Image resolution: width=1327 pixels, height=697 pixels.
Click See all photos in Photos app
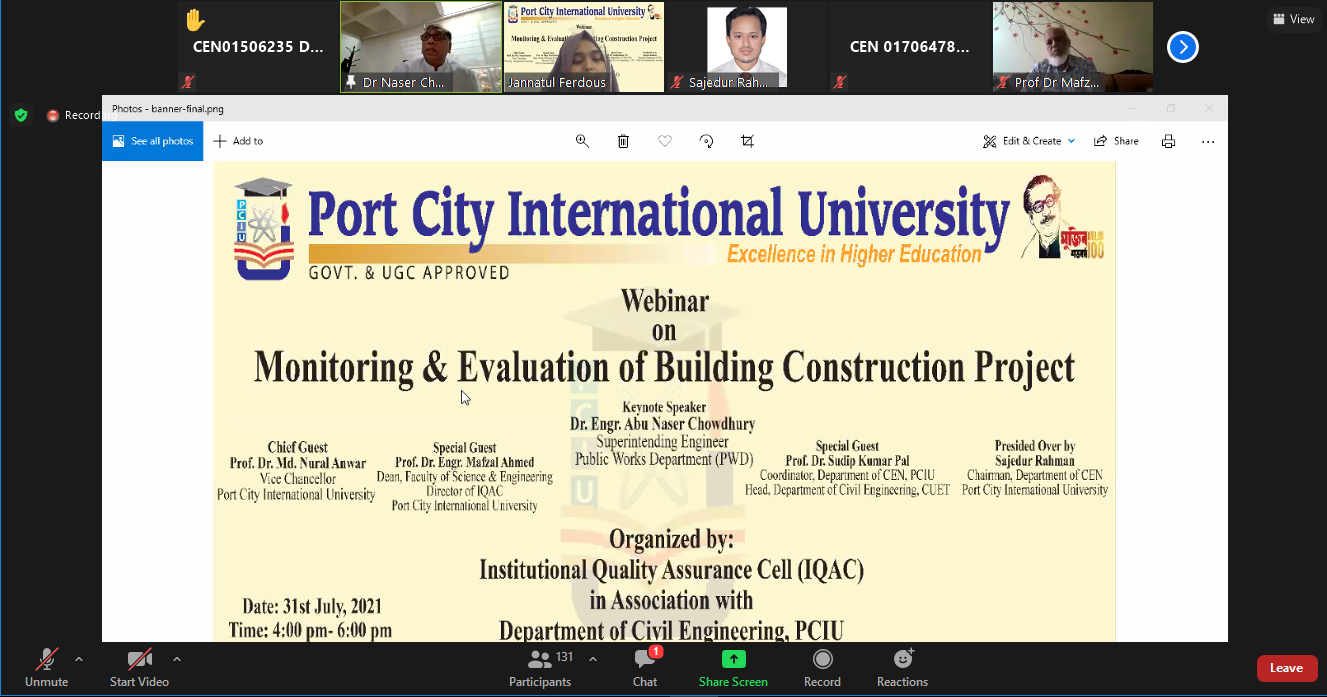pos(153,141)
